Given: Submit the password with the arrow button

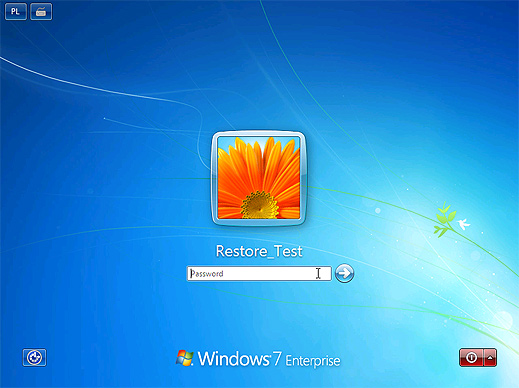Looking at the screenshot, I should (x=344, y=273).
